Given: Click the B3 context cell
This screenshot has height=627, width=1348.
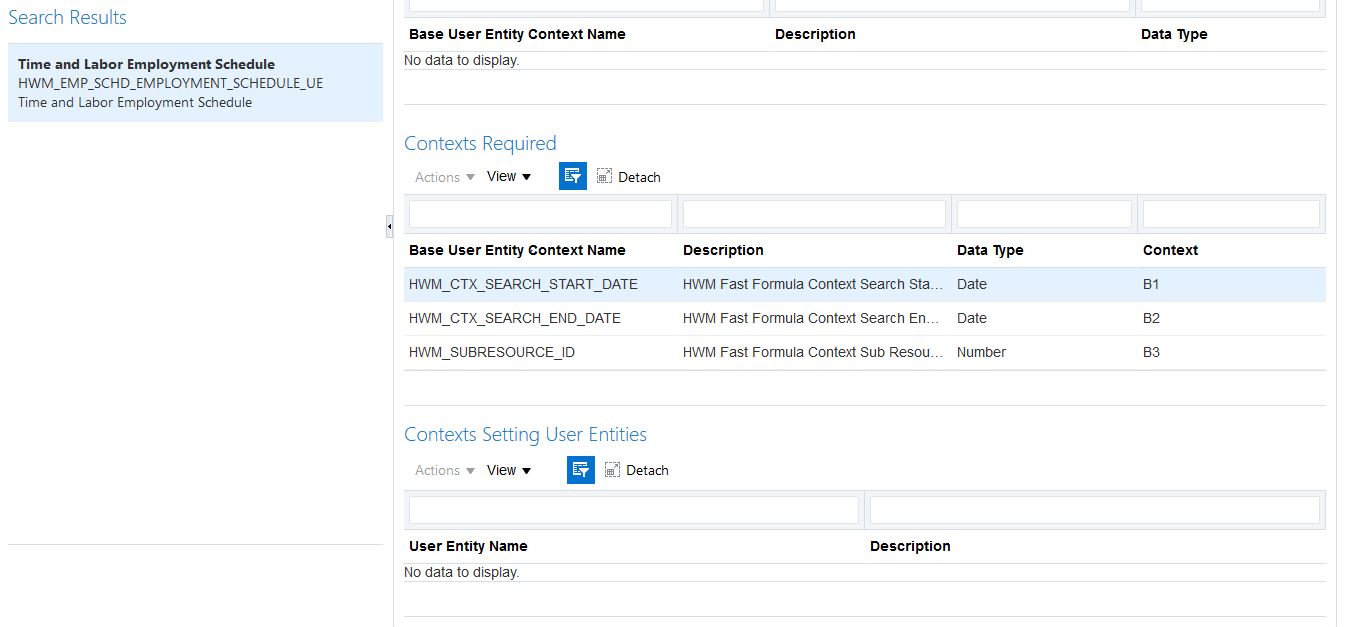Looking at the screenshot, I should 1151,352.
